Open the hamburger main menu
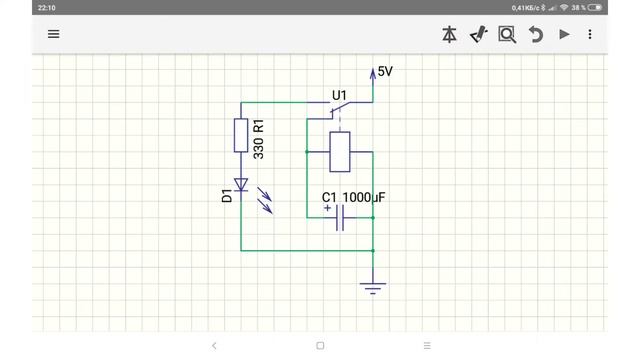The image size is (640, 360). tap(53, 34)
